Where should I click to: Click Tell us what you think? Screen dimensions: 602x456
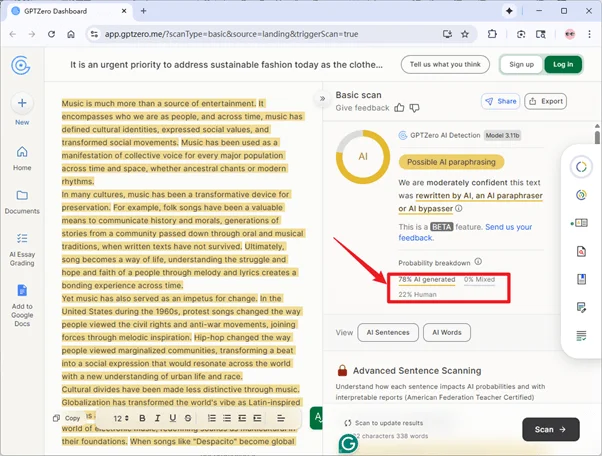(x=445, y=64)
